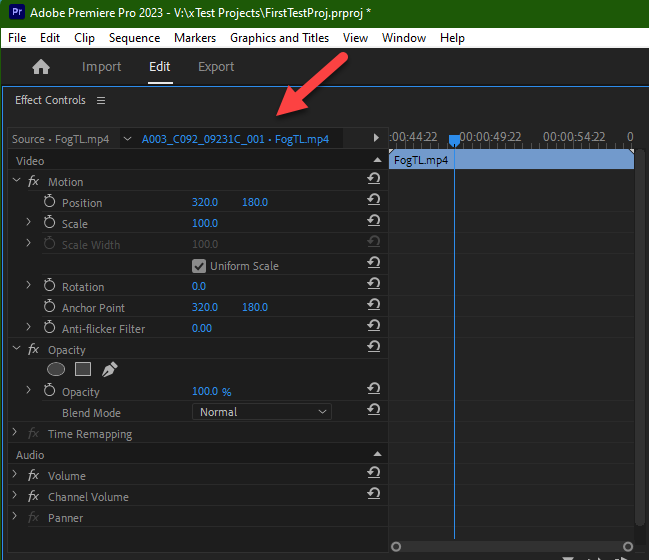
Task: Expand the Rotation parameter
Action: 29,285
